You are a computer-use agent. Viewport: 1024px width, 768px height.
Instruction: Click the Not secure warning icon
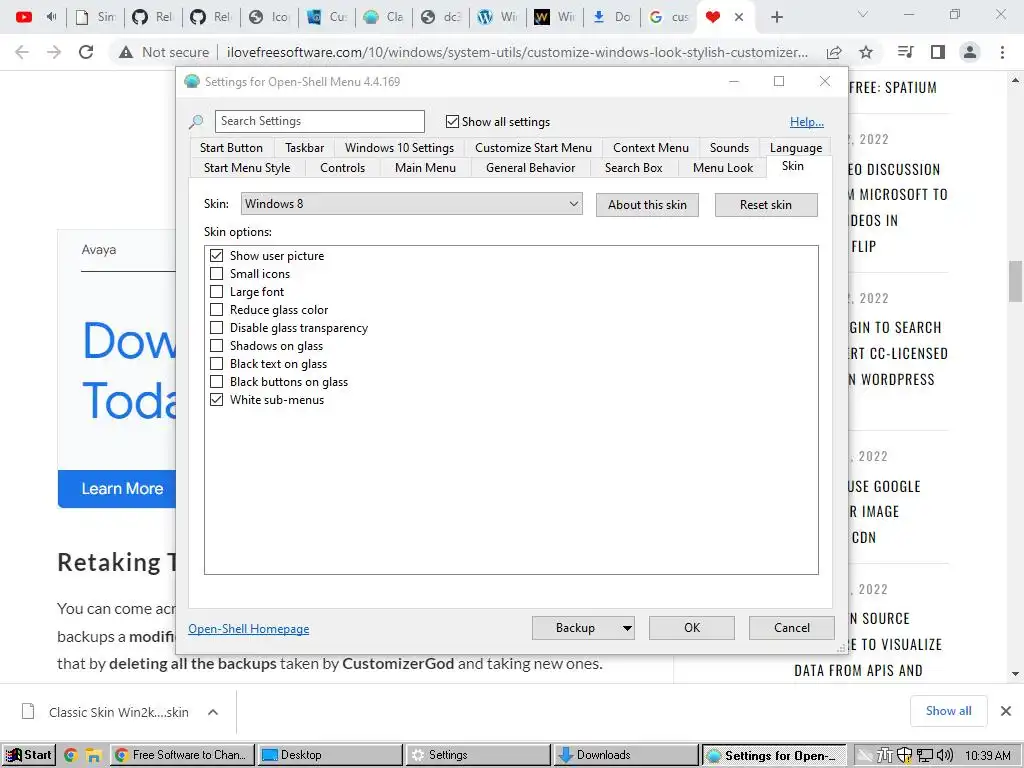[125, 52]
